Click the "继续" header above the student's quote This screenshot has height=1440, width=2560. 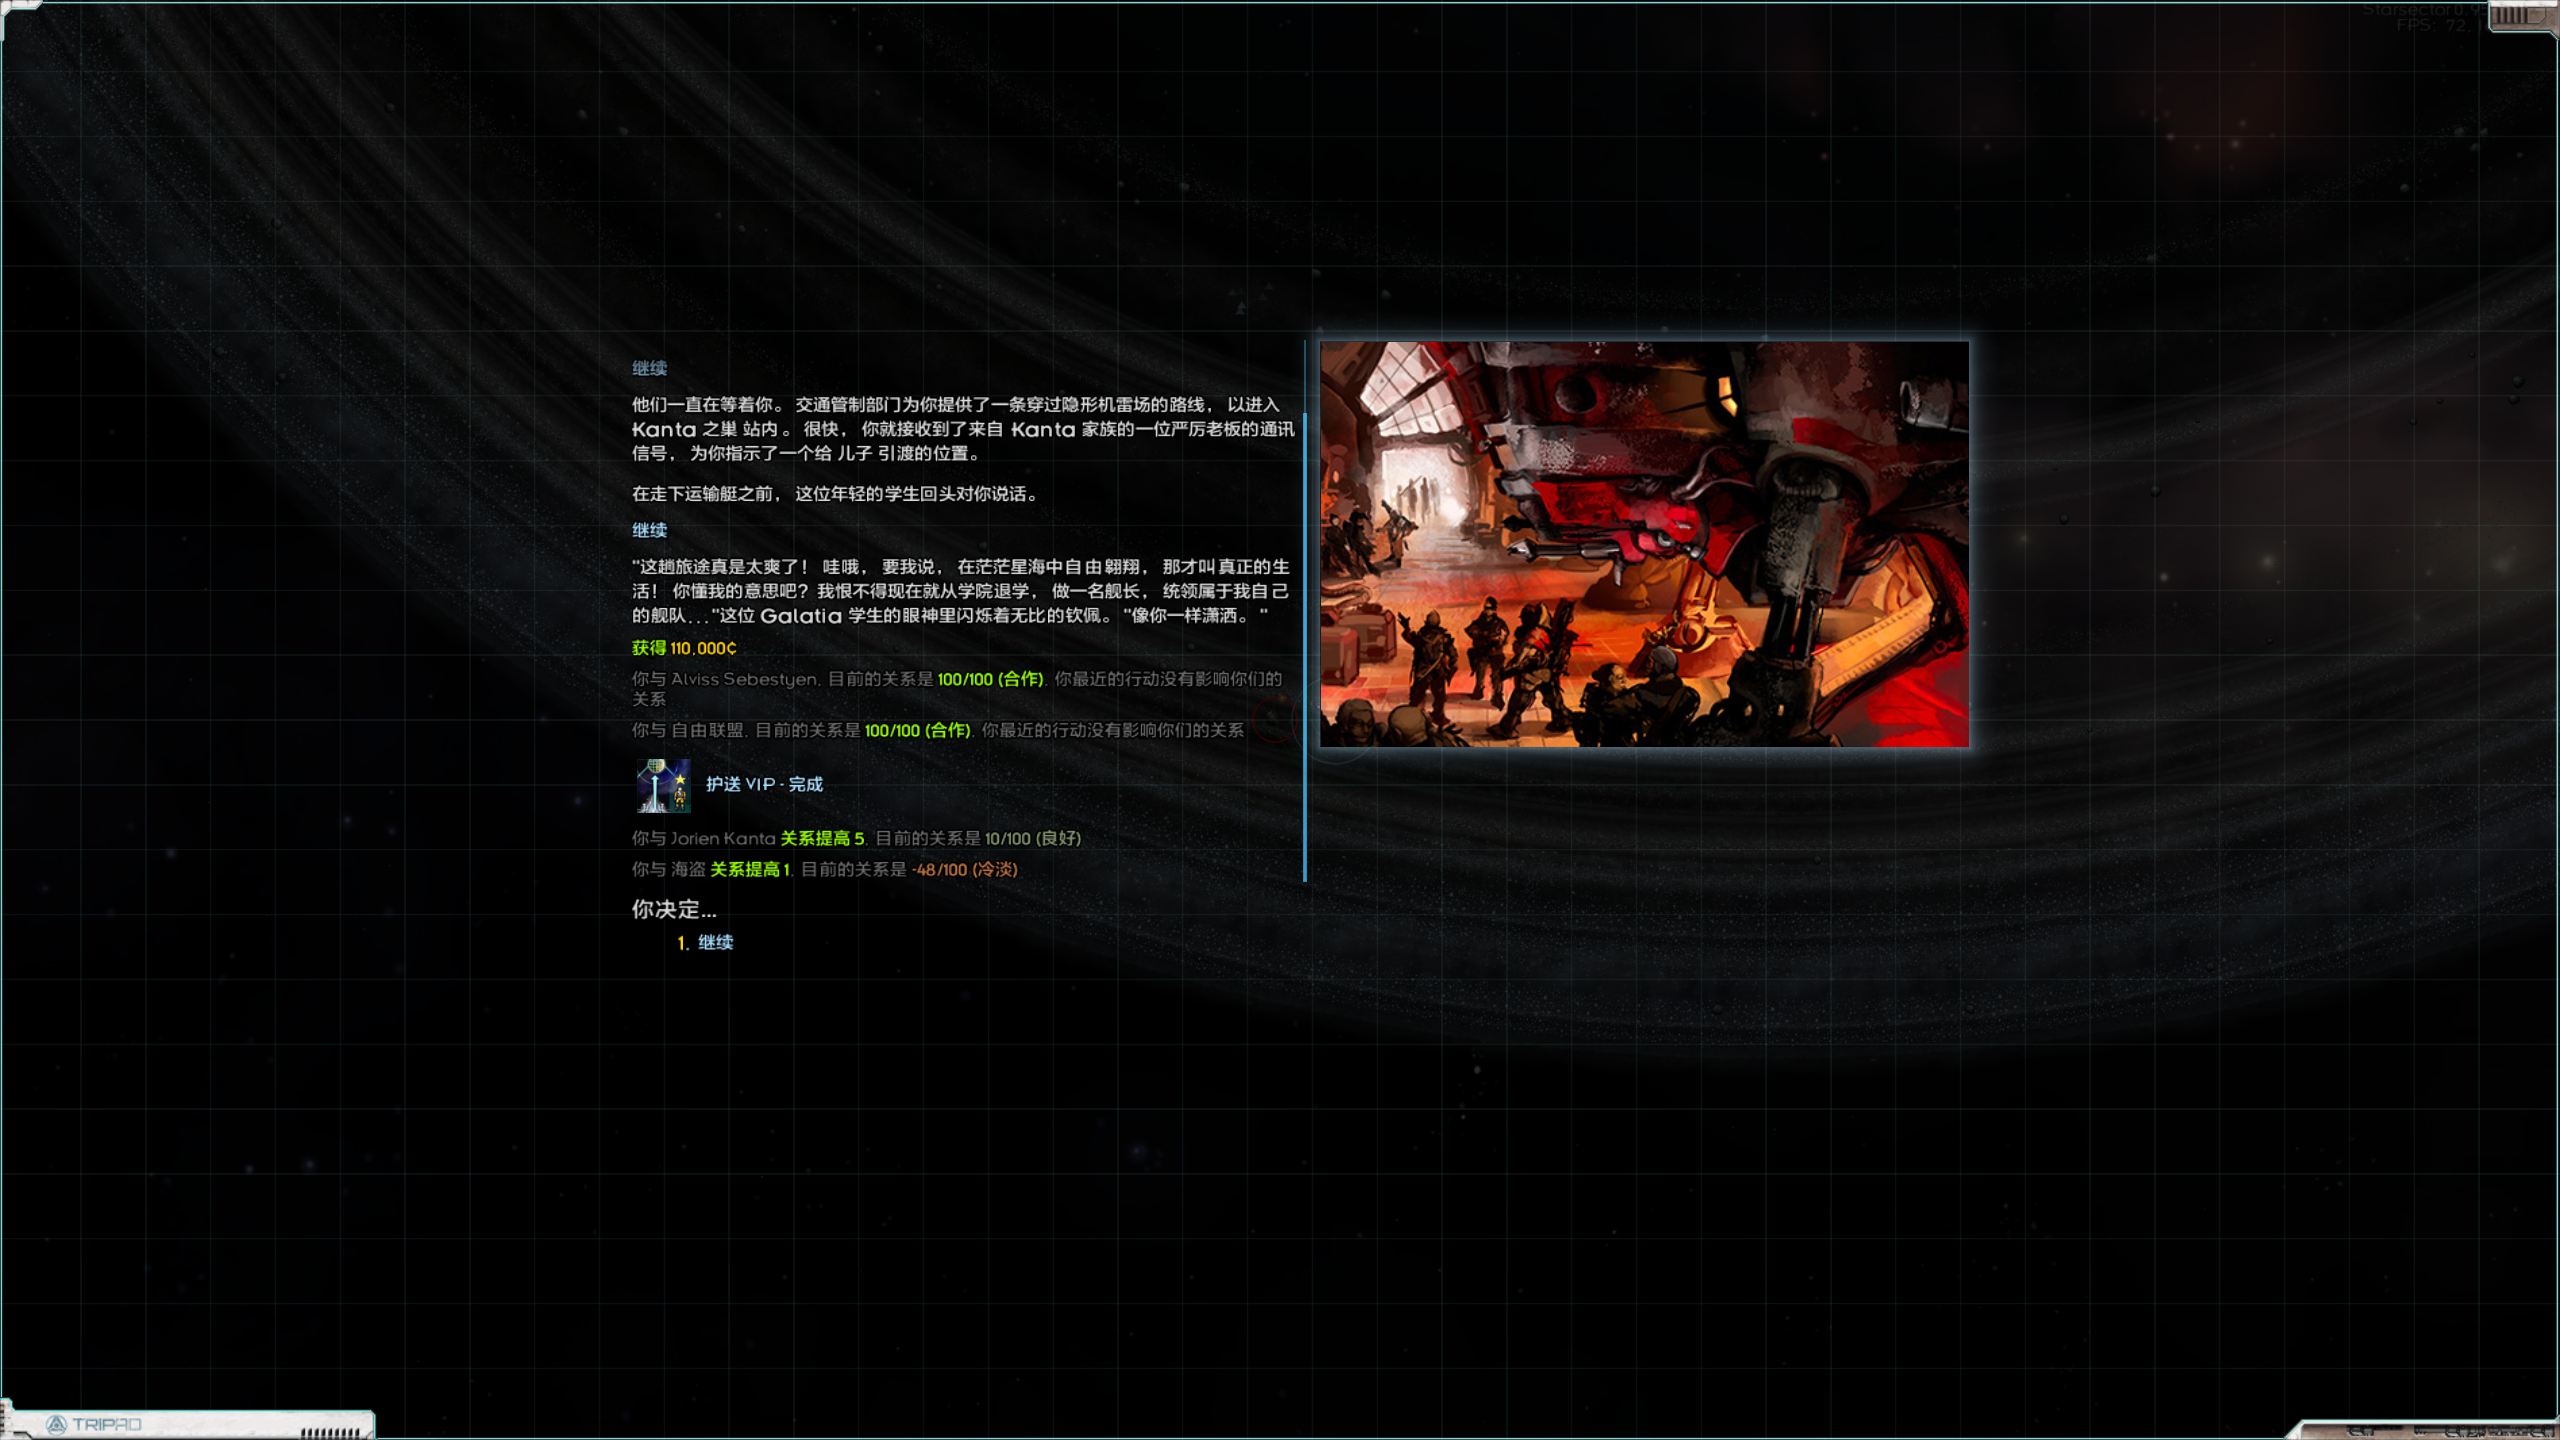tap(649, 530)
